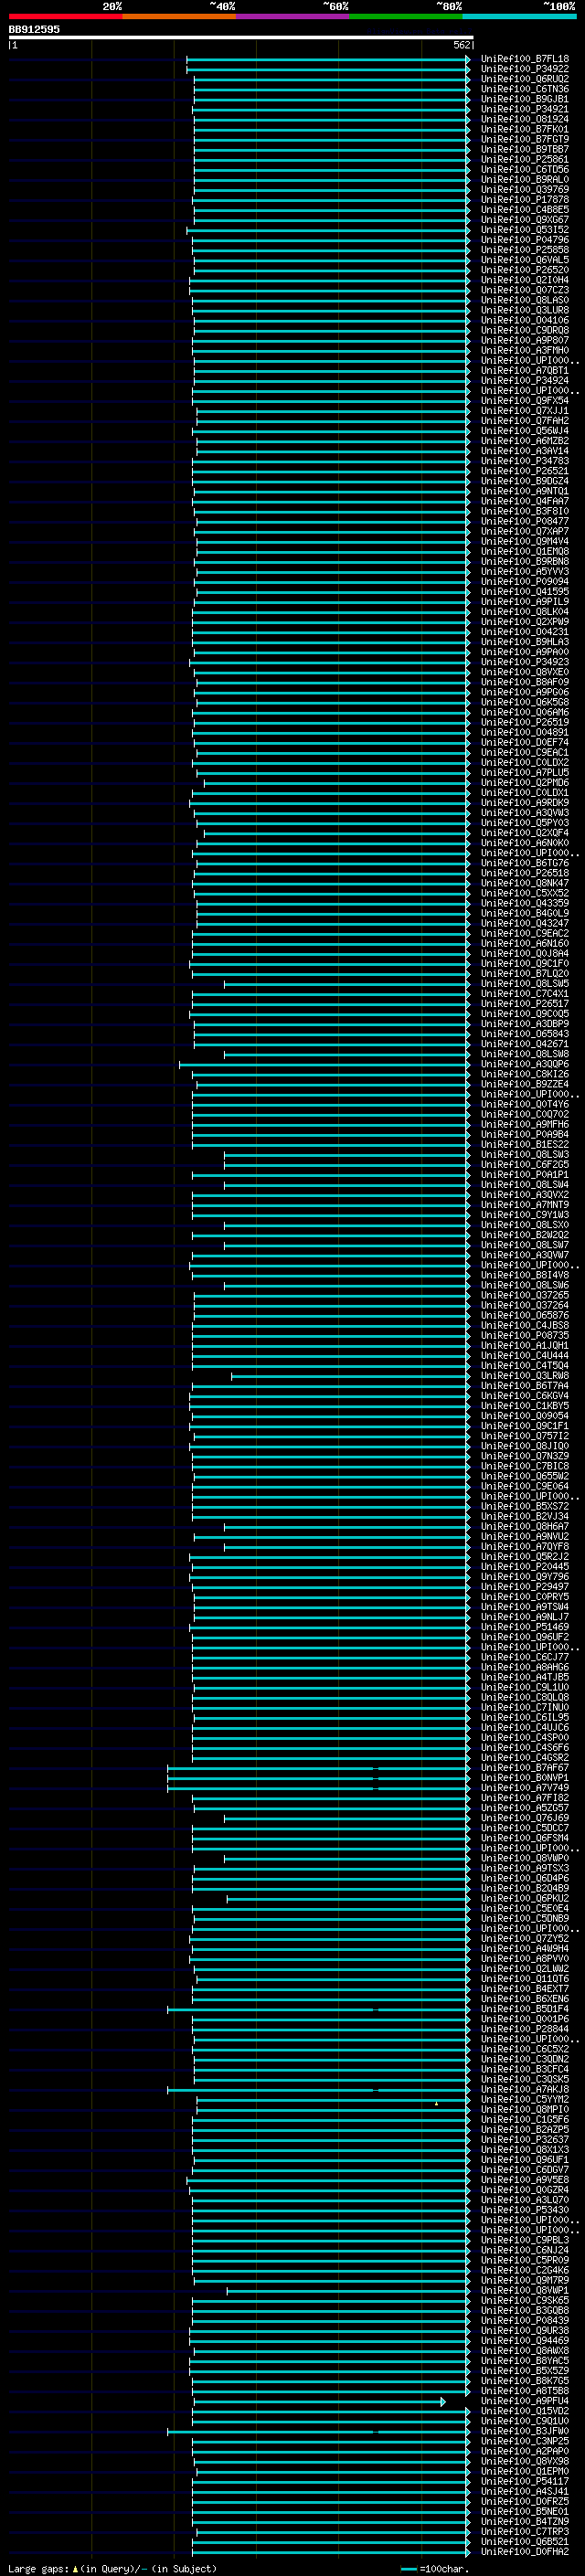This screenshot has height=2576, width=585.
Task: Select the UniRef100_B5XS72 label
Action: pos(525,1506)
